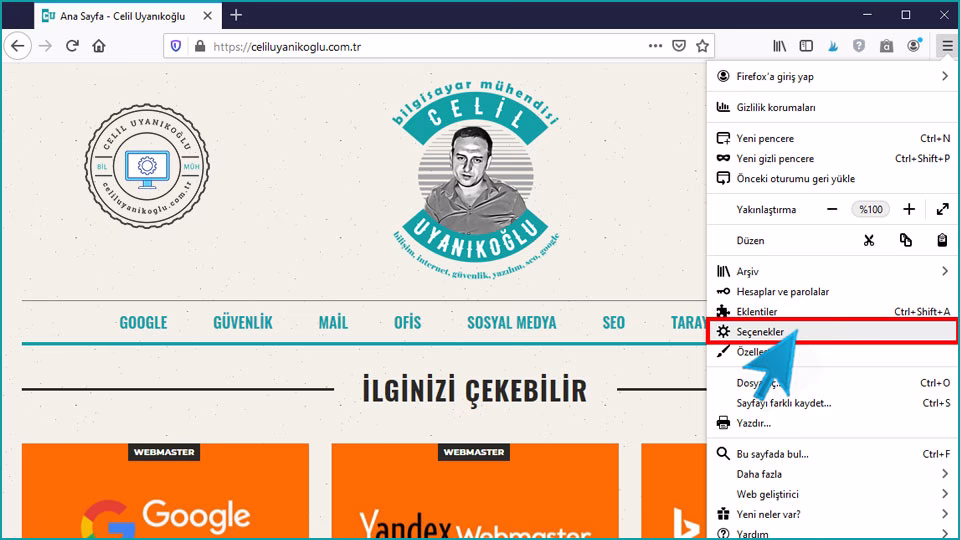Cut selection using scissors icon
Image resolution: width=960 pixels, height=540 pixels.
point(869,241)
